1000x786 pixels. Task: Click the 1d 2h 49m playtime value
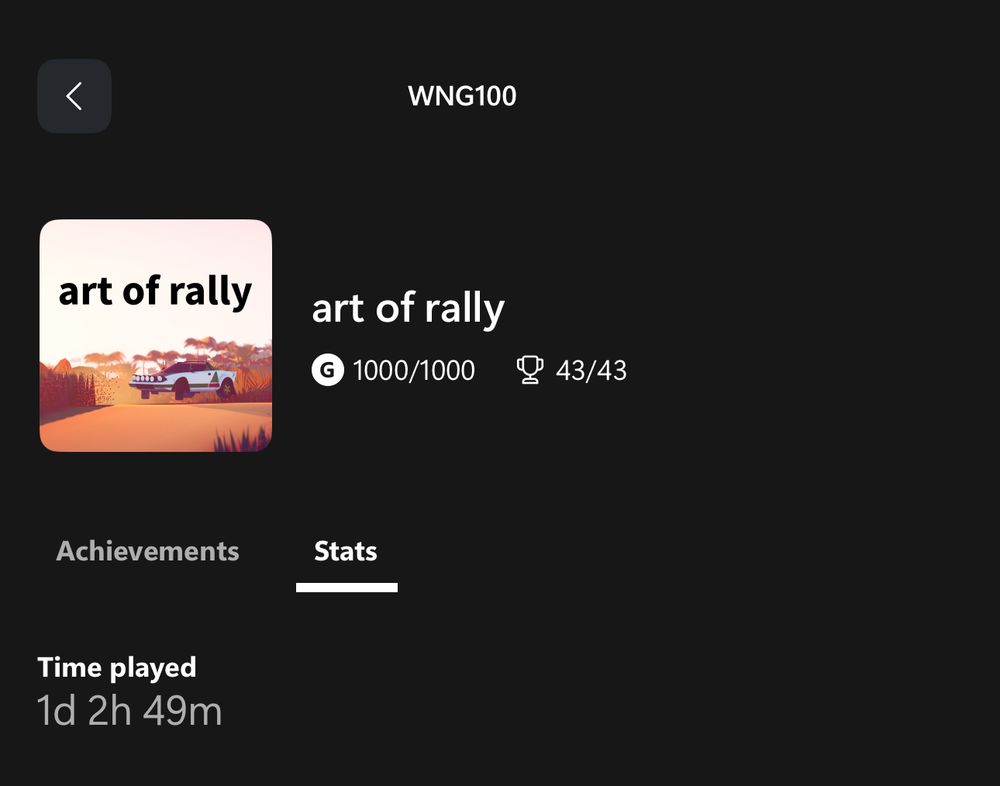tap(129, 711)
